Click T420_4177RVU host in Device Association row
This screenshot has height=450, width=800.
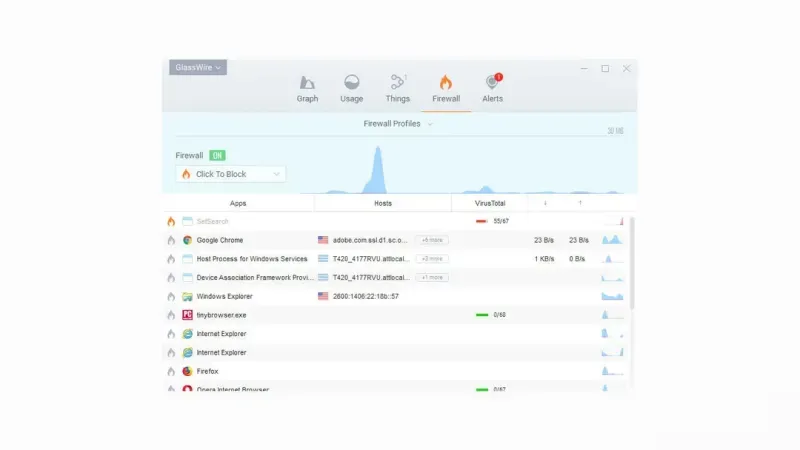[371, 278]
